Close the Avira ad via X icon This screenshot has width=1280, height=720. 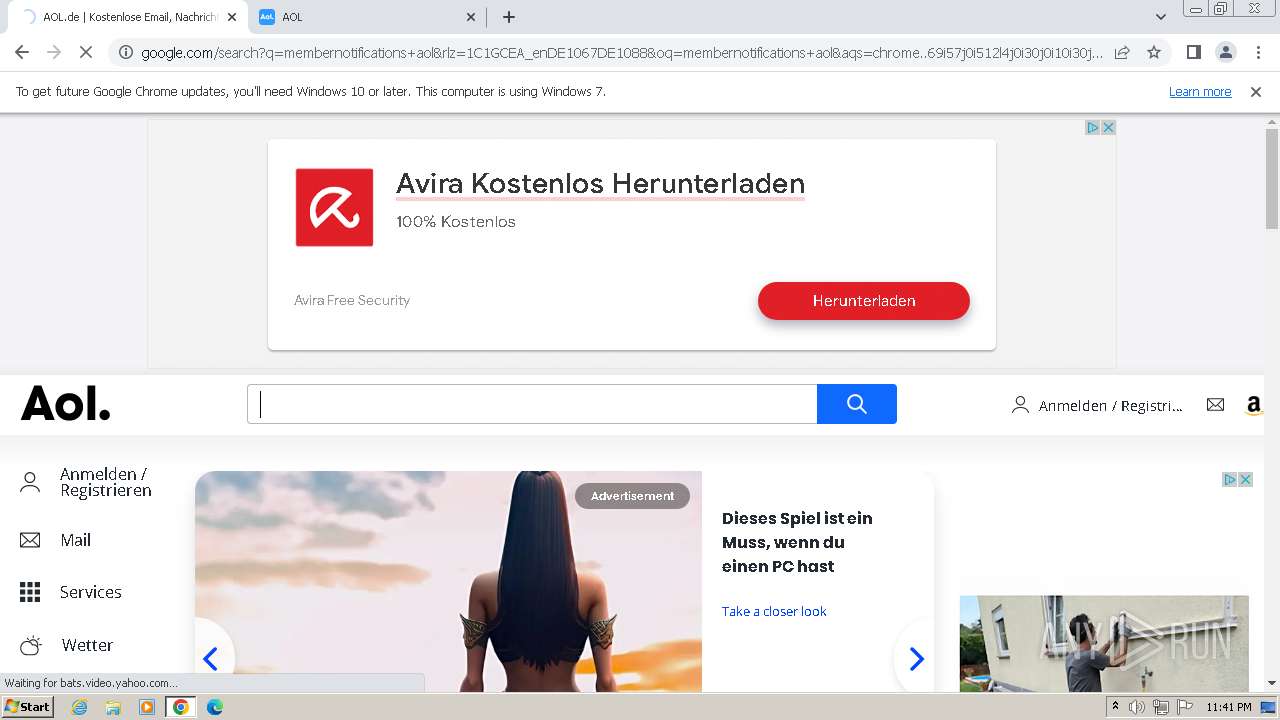(x=1108, y=127)
